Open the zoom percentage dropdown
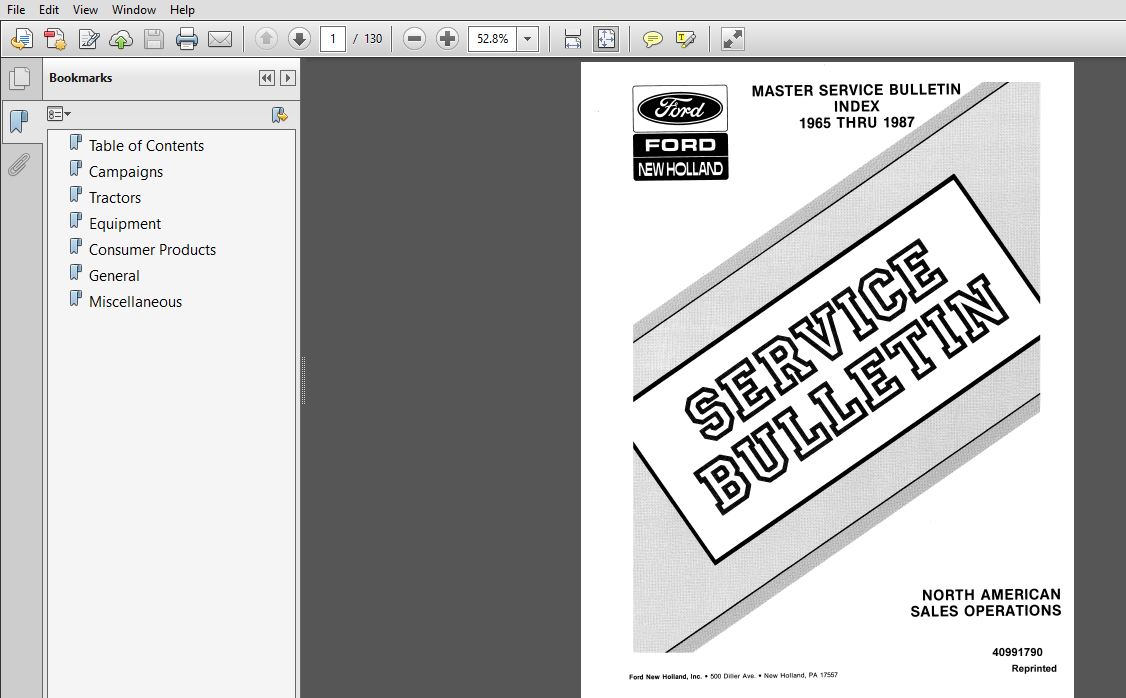The height and width of the screenshot is (698, 1126). coord(528,39)
